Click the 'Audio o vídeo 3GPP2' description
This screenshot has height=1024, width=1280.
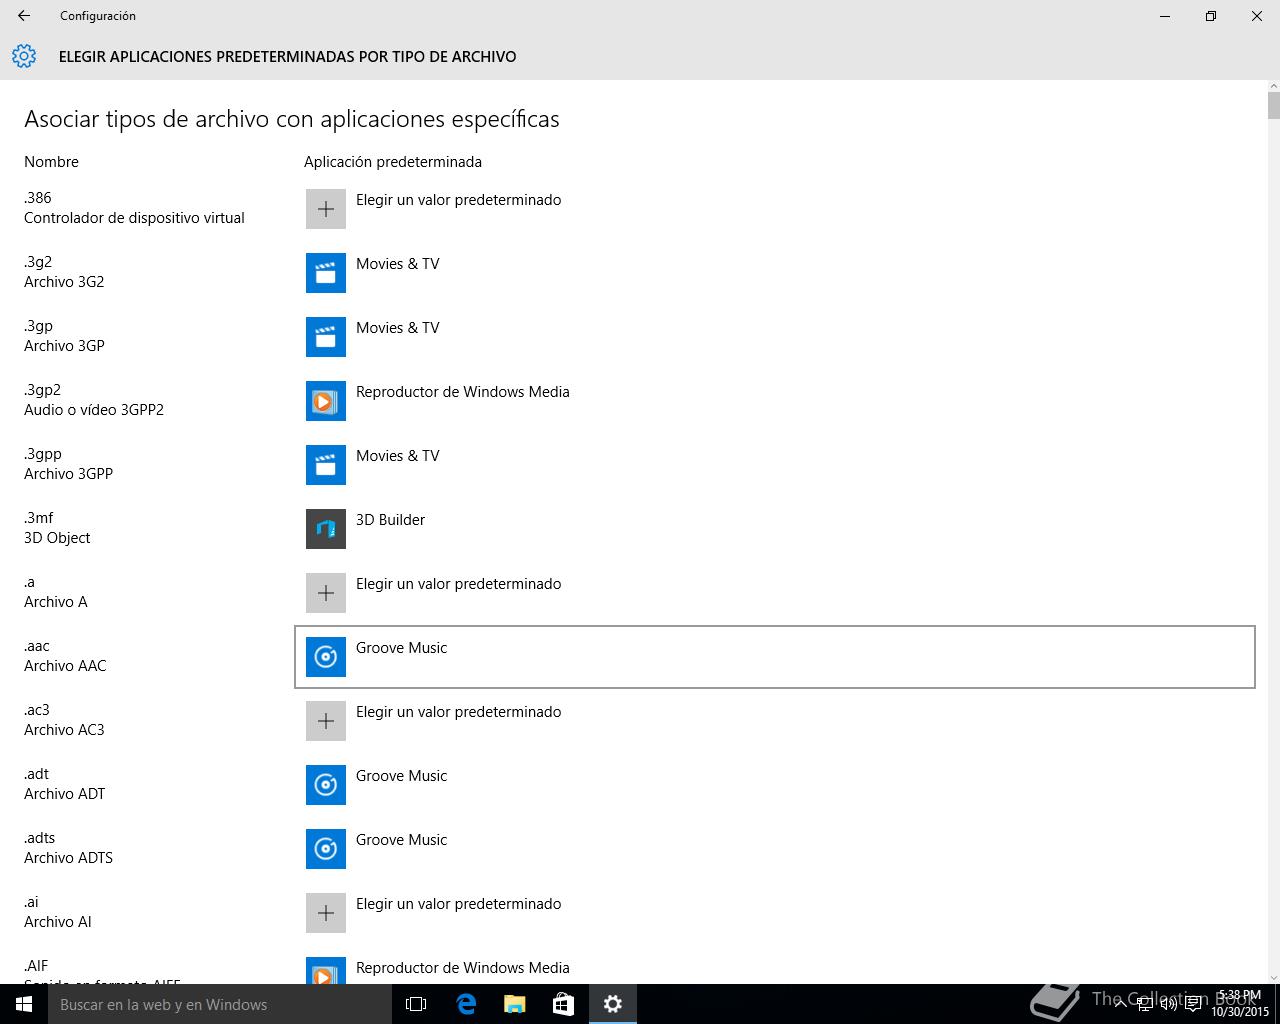(x=94, y=410)
